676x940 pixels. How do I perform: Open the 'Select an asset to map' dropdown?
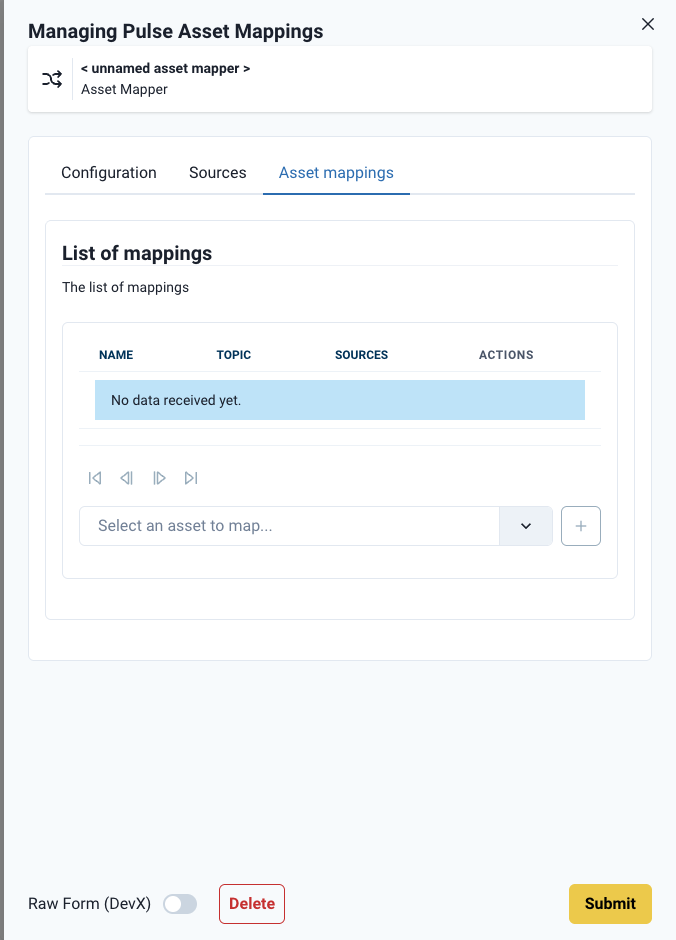[x=290, y=525]
